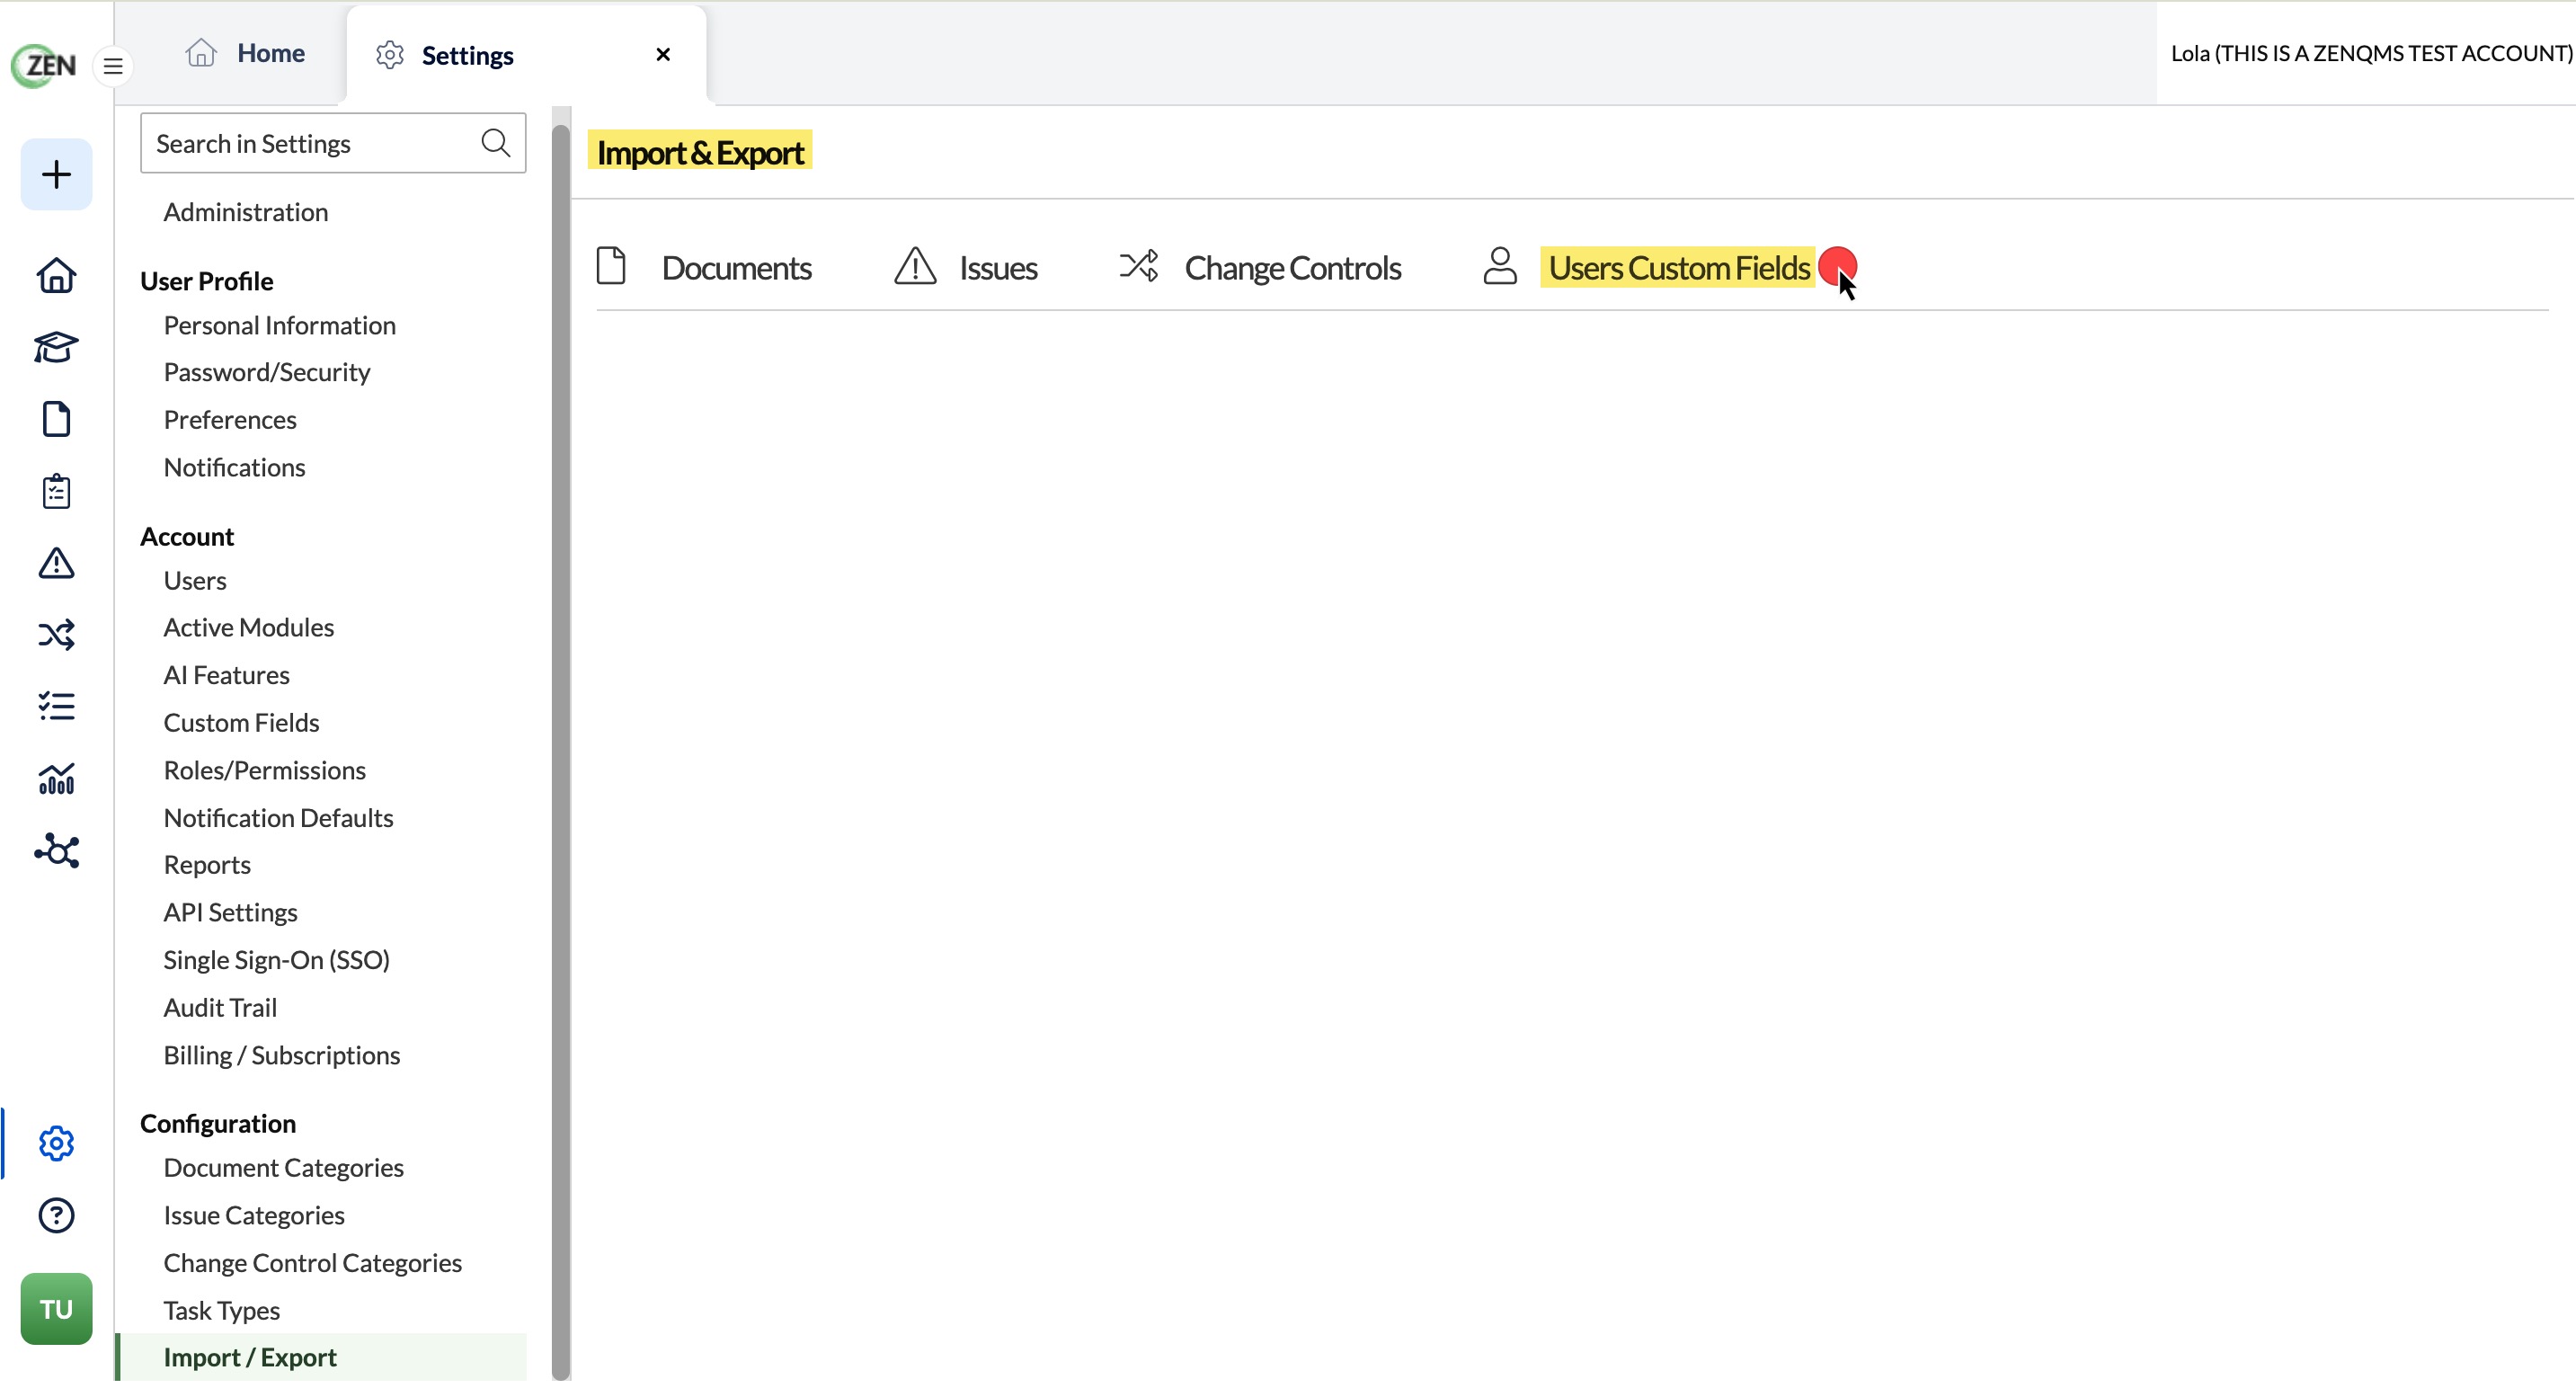Open Users Custom Fields import/export section
The width and height of the screenshot is (2576, 1397).
click(1679, 268)
